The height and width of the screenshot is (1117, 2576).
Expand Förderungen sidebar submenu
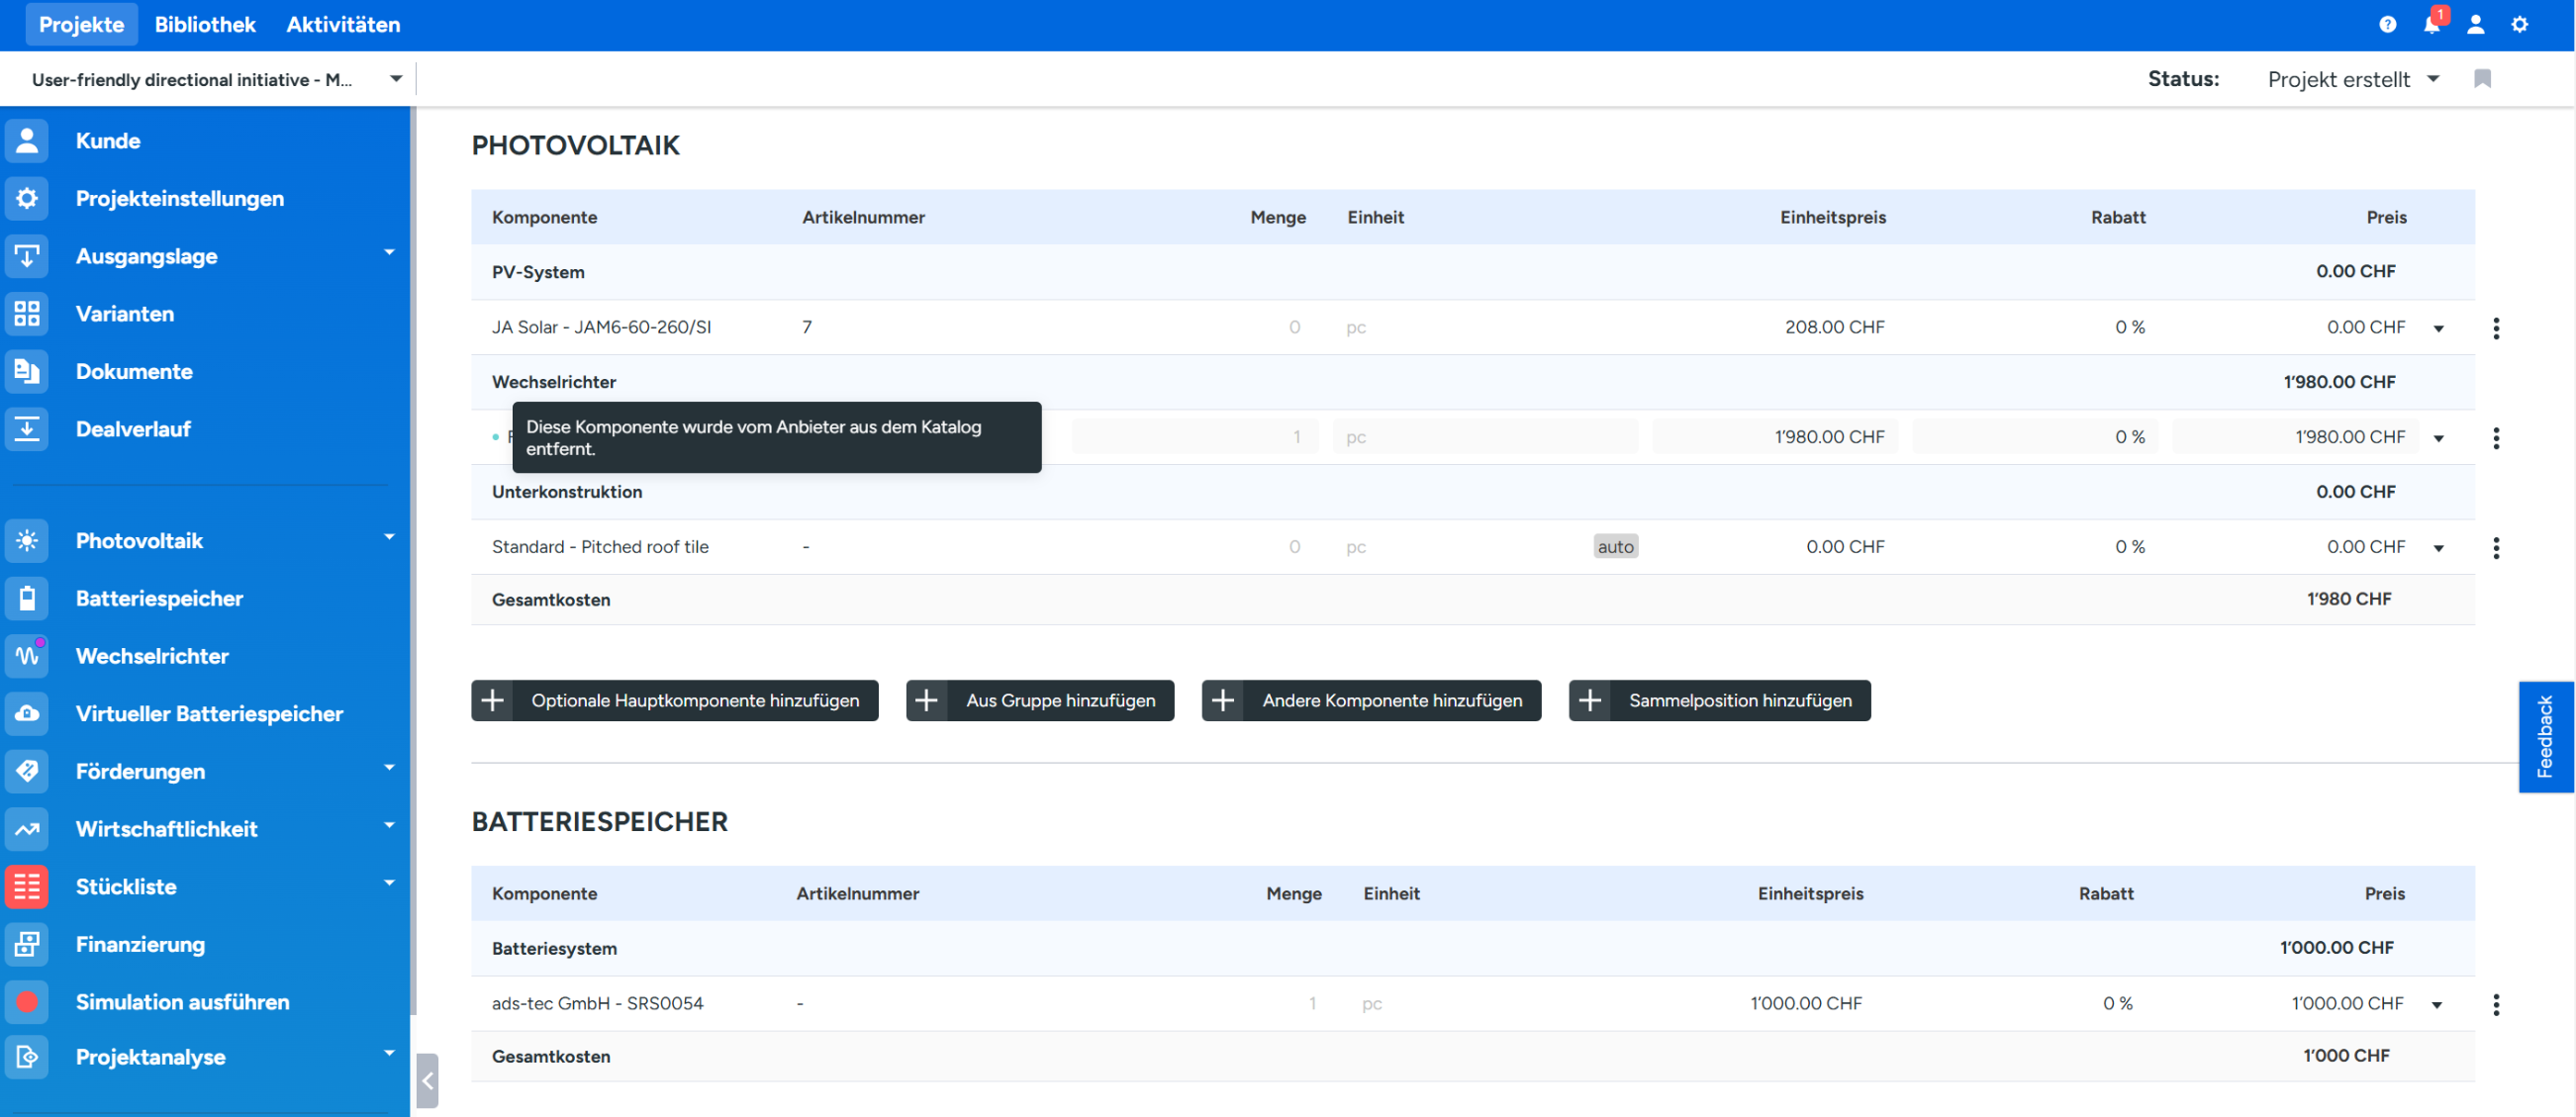coord(389,768)
